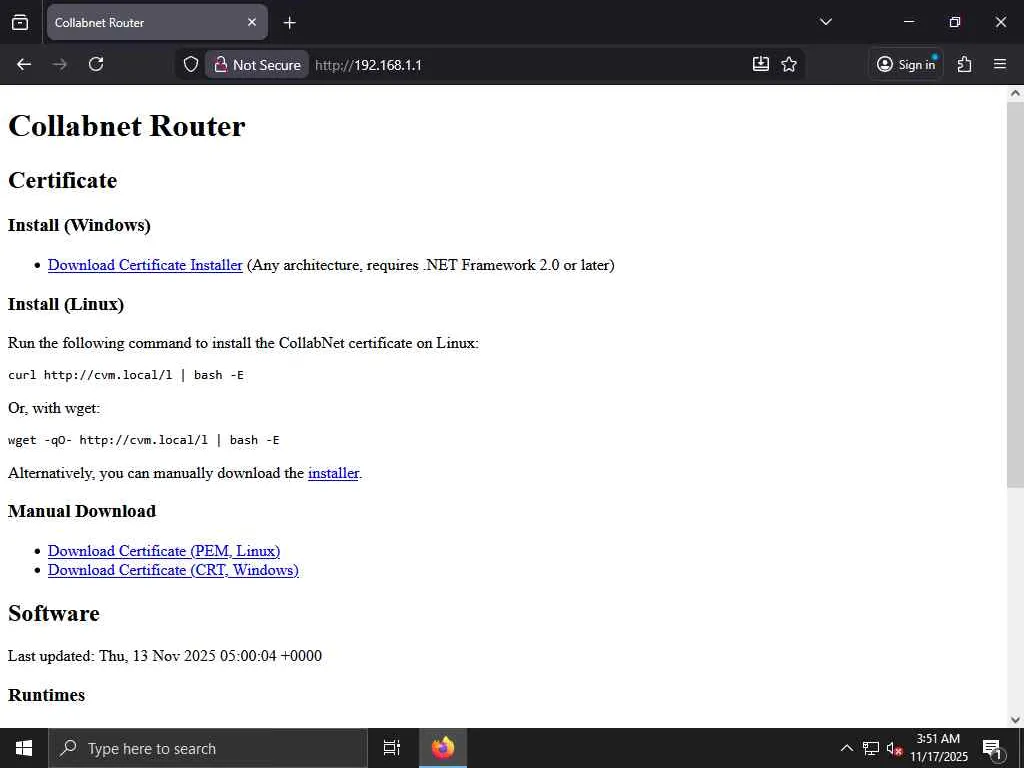
Task: Open Task View on the taskbar
Action: click(x=392, y=748)
